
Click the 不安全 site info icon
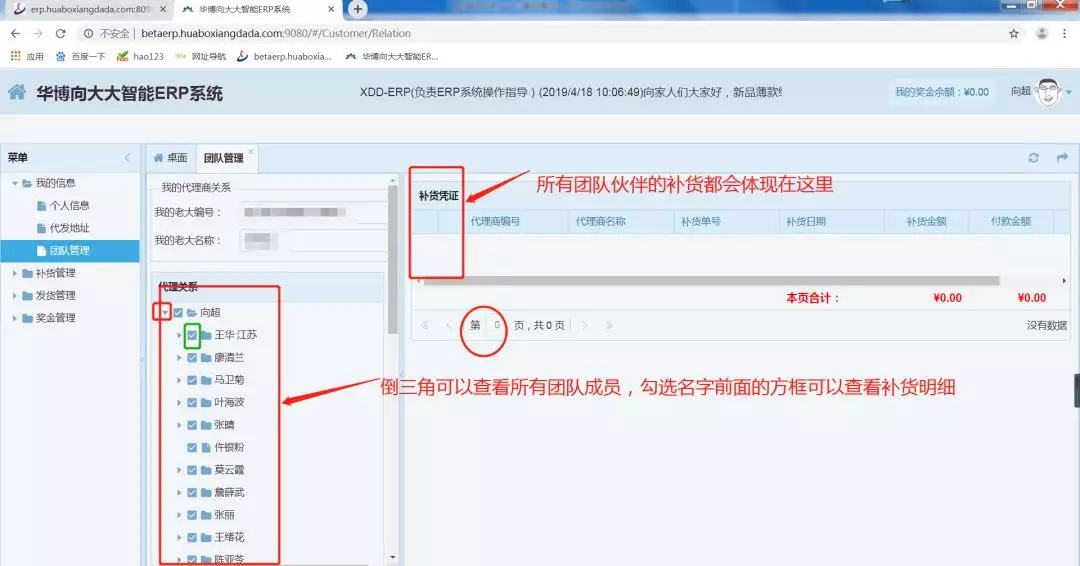88,33
